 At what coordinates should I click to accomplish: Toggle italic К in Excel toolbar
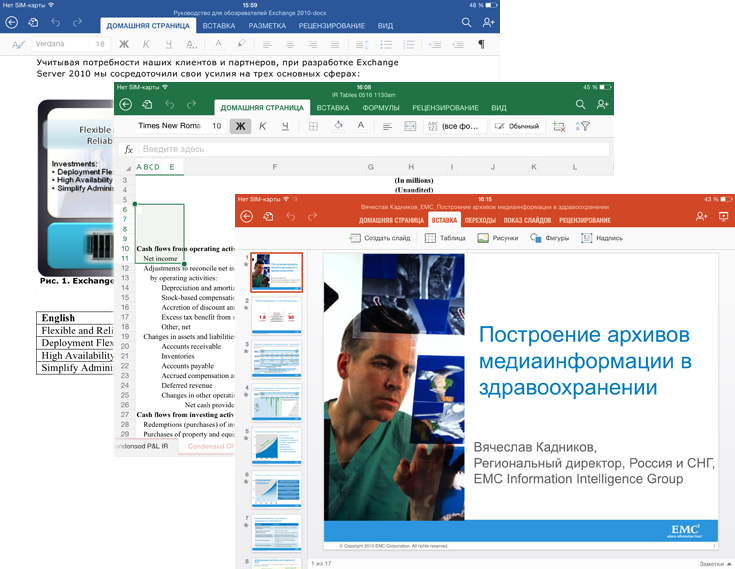(262, 126)
